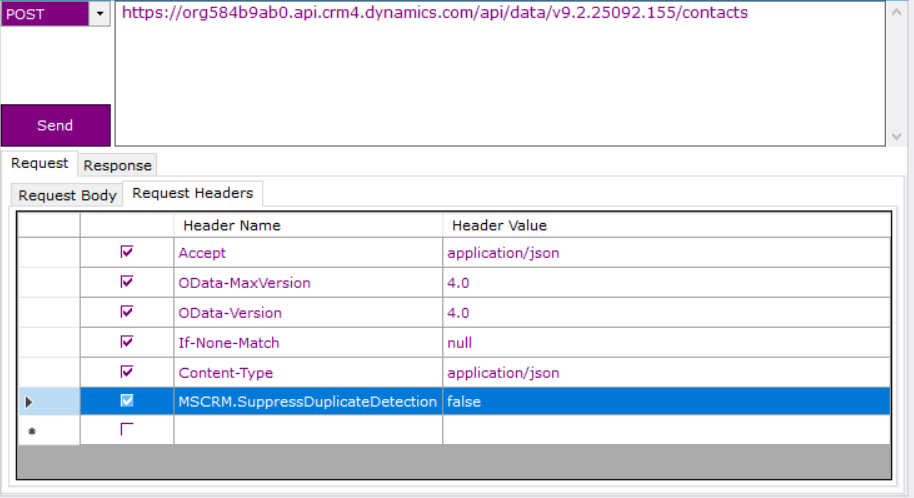The height and width of the screenshot is (498, 914).
Task: Enable the checkbox in the empty new row
Action: coord(127,430)
